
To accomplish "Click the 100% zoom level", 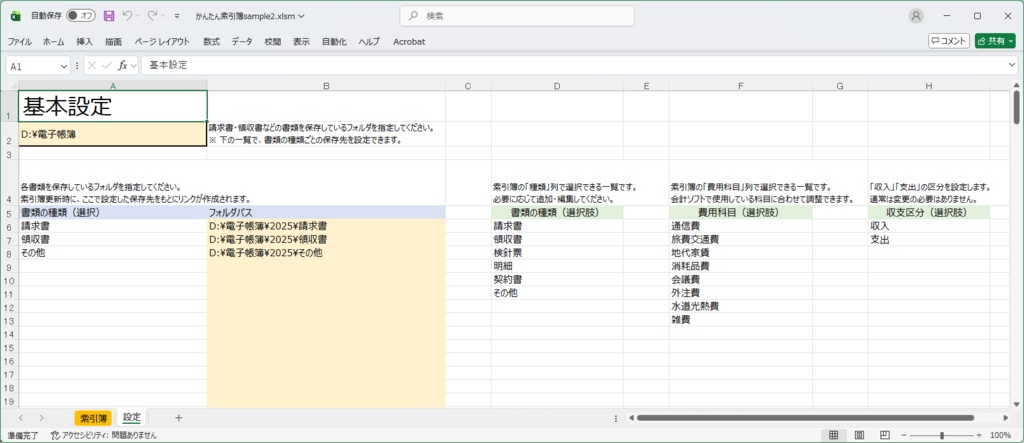I will click(x=1000, y=435).
